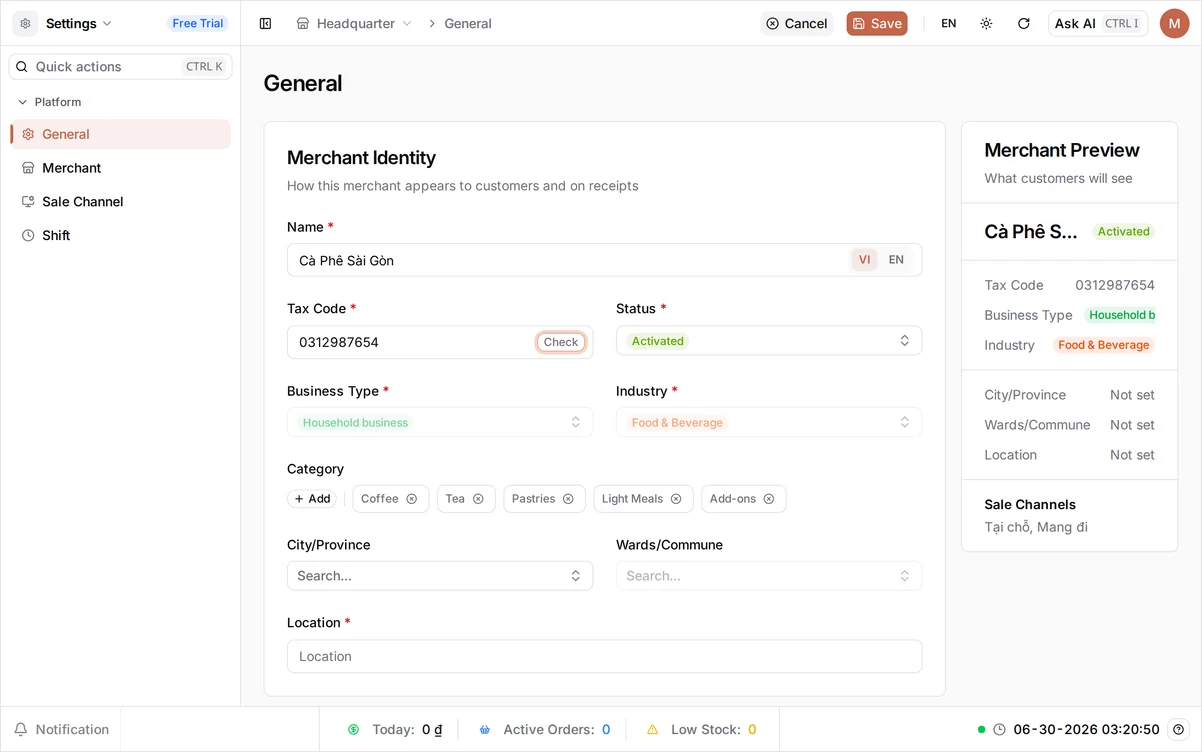This screenshot has height=752, width=1202.
Task: Open the user avatar M
Action: (1174, 23)
